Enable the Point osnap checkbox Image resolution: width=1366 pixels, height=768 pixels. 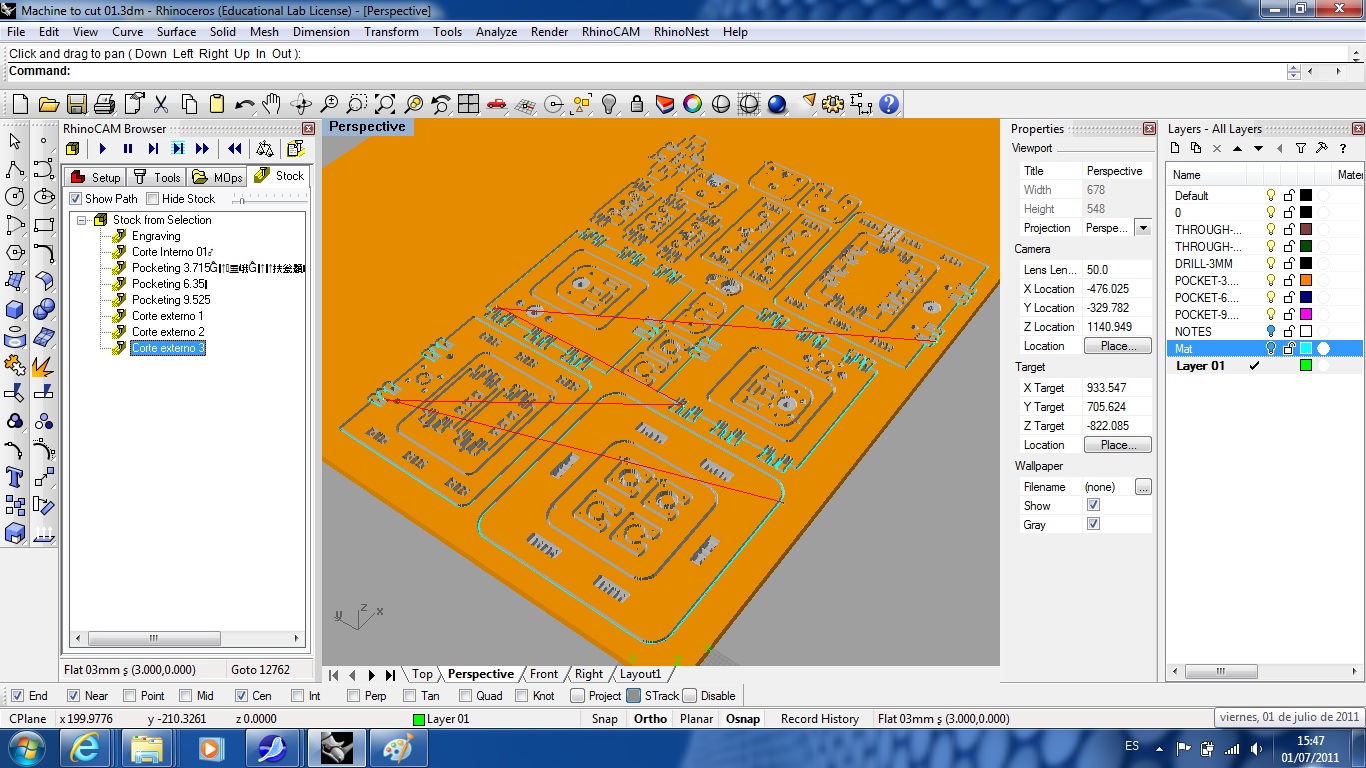[129, 696]
